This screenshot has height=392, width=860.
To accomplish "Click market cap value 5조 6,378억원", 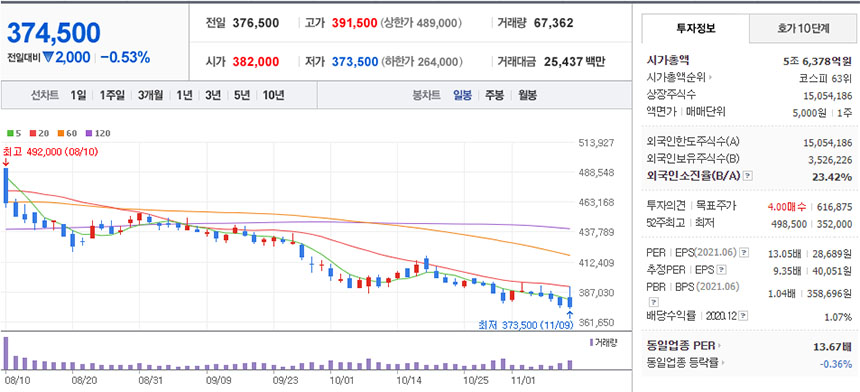I will (818, 61).
